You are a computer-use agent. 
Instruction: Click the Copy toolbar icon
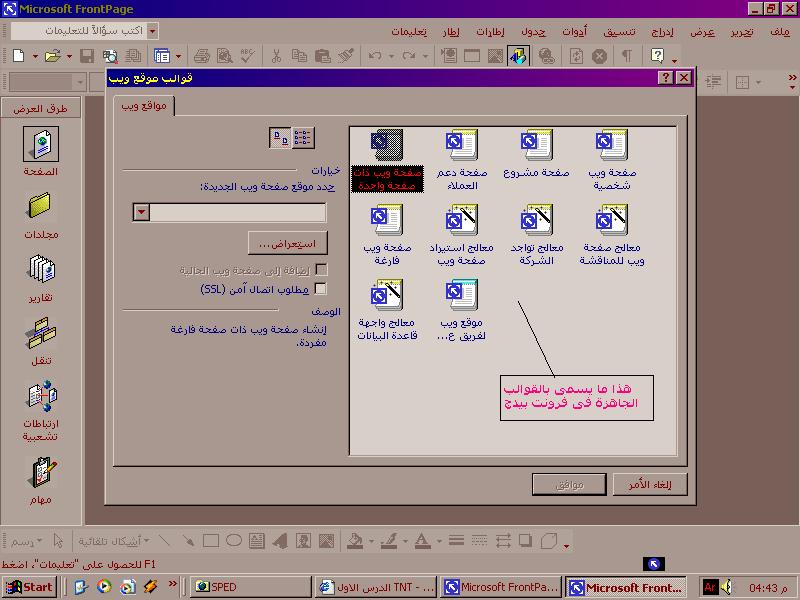click(299, 56)
